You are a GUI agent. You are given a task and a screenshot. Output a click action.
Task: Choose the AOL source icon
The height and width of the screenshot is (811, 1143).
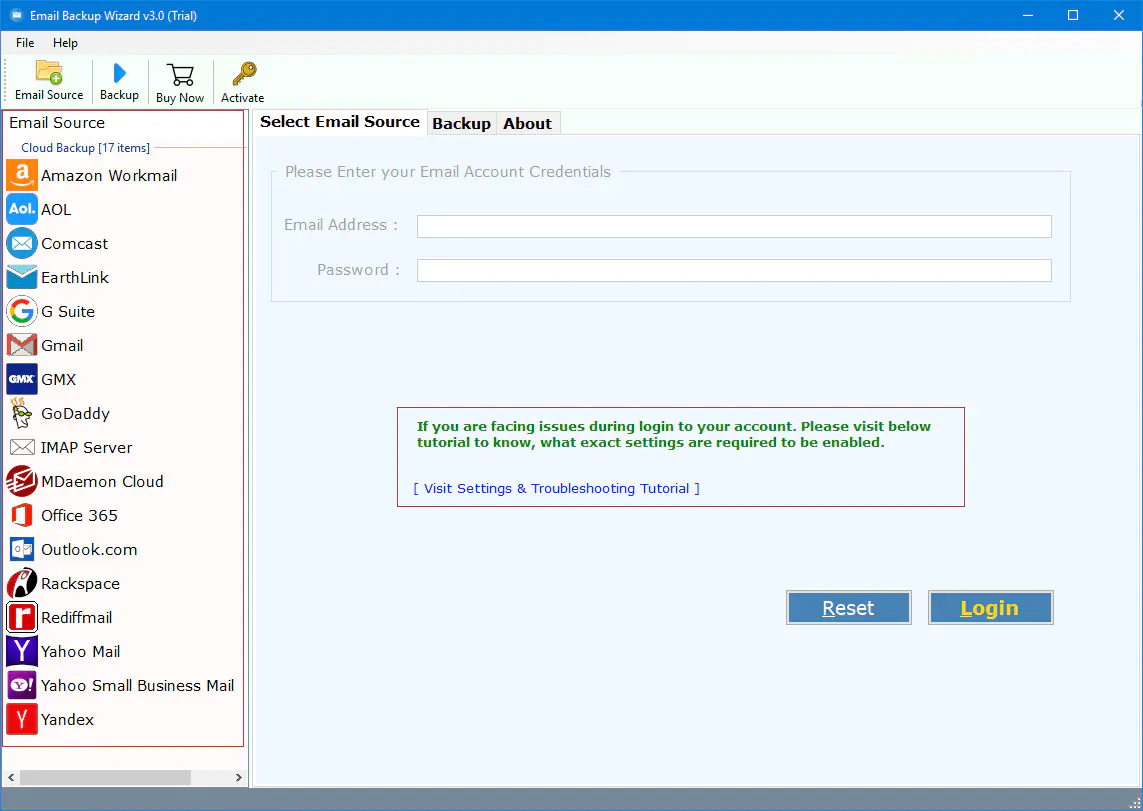56,209
